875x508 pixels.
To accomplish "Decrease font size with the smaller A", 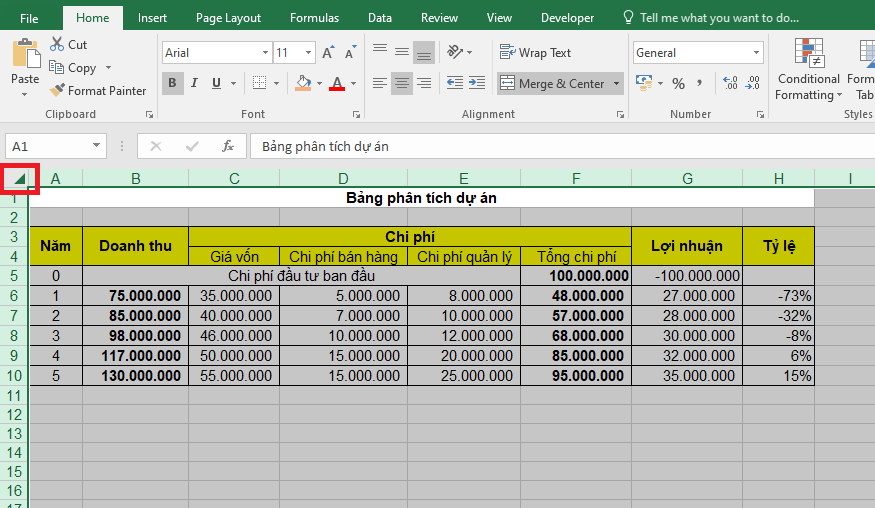I will tap(350, 52).
